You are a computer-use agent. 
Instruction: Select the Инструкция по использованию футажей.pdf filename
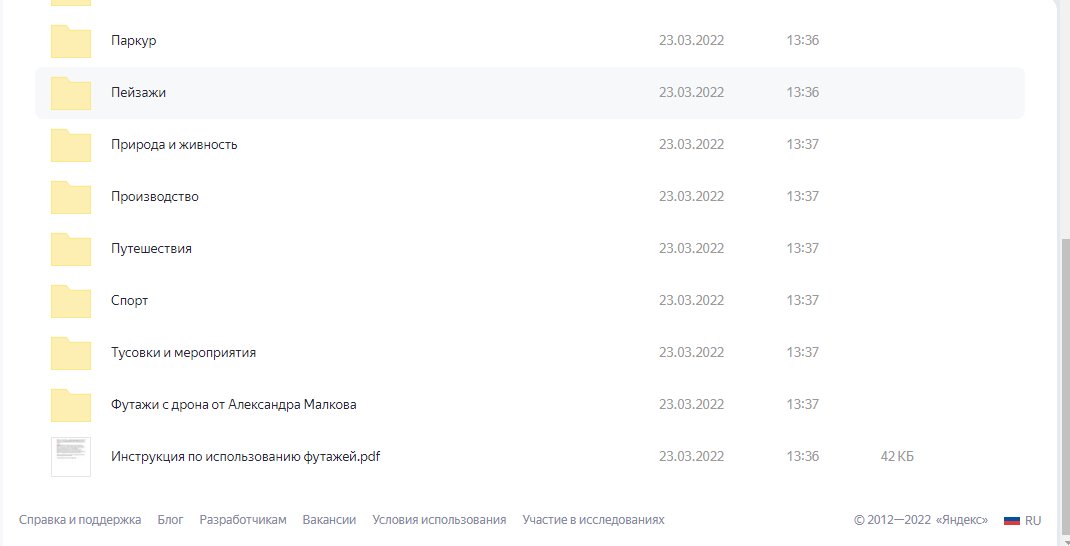245,457
